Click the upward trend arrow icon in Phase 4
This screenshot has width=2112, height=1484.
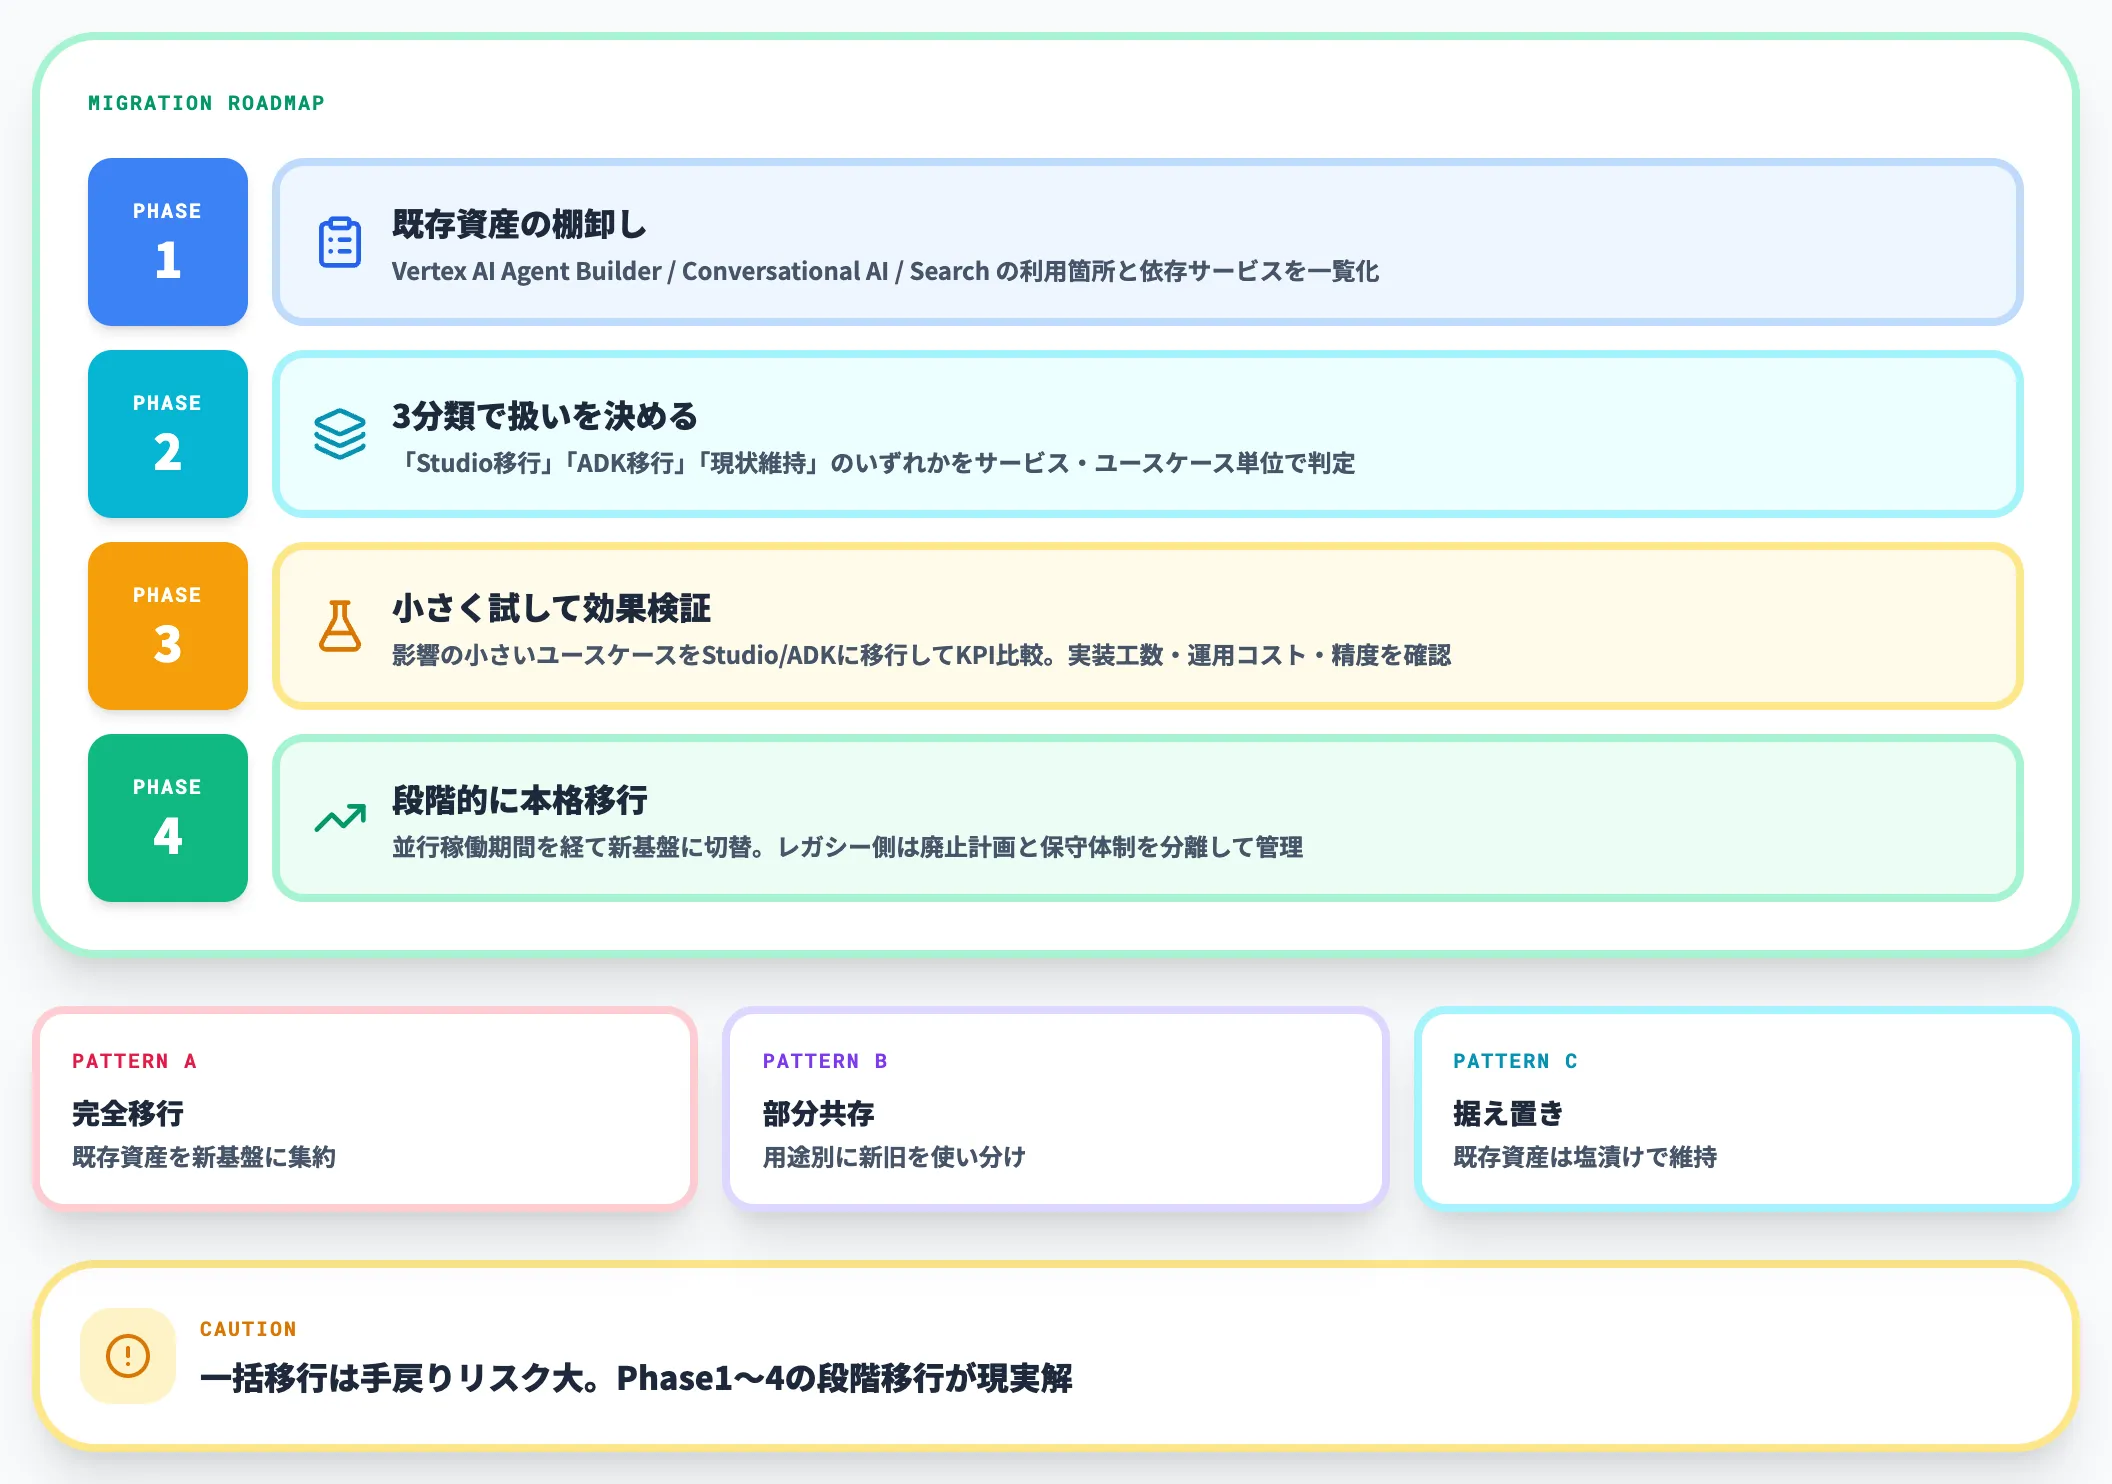pos(338,818)
